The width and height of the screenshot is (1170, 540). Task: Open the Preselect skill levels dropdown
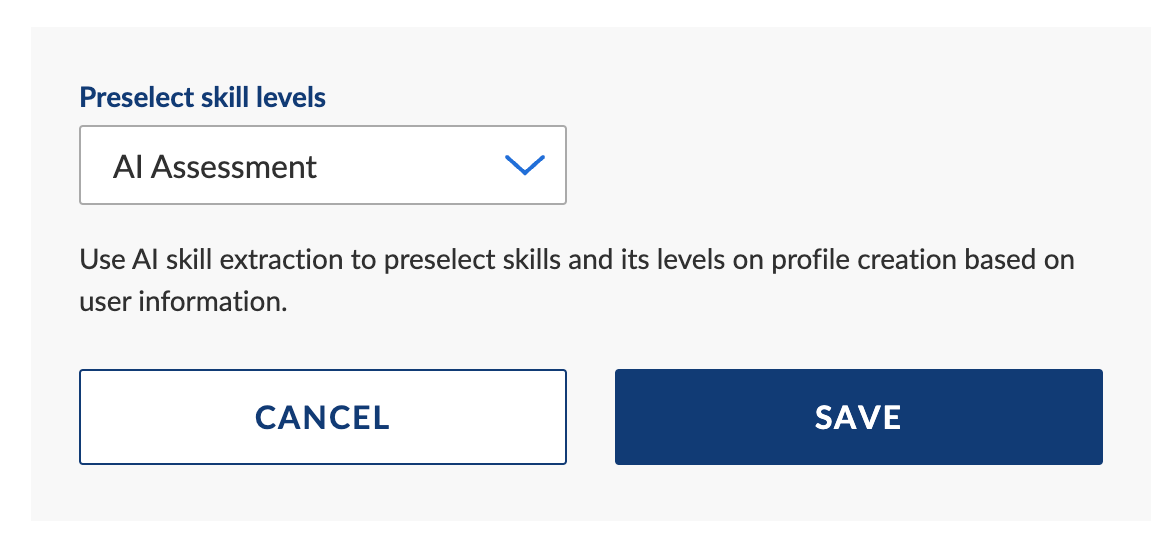click(322, 165)
